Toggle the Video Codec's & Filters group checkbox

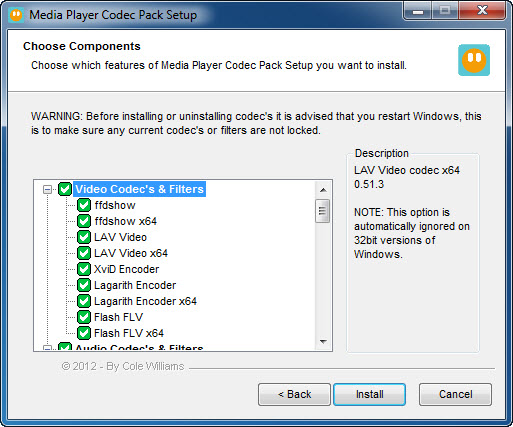(65, 189)
